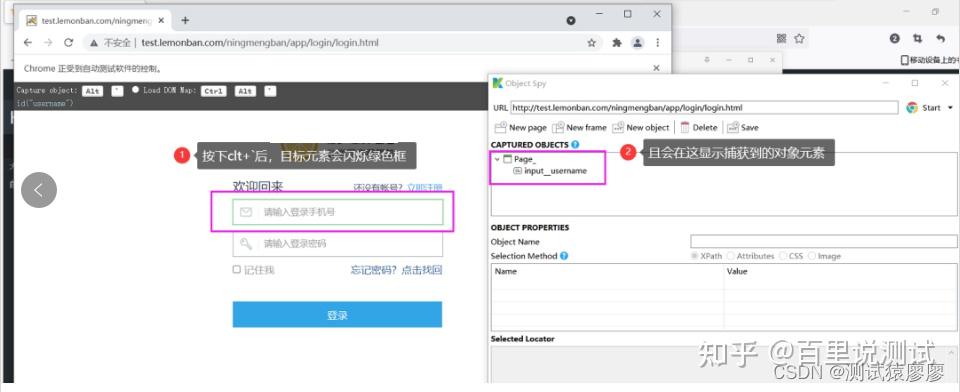Screen dimensions: 960x392
Task: Open the Chrome profile avatar
Action: (638, 43)
